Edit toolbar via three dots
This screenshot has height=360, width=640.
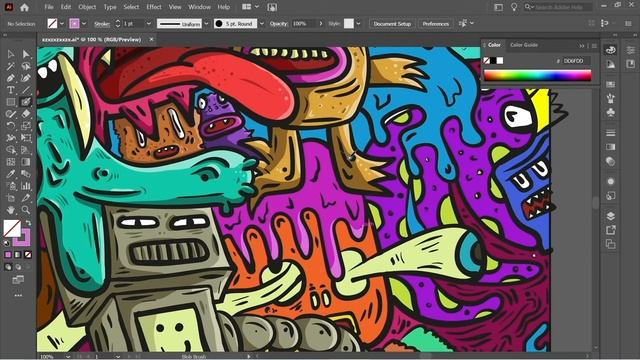pyautogui.click(x=18, y=295)
